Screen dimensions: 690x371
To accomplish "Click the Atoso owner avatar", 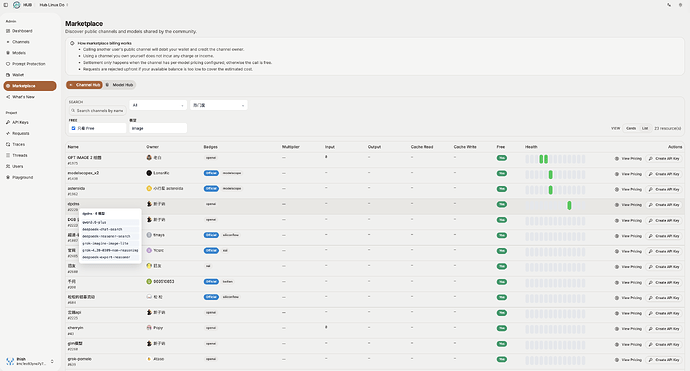I will click(149, 359).
